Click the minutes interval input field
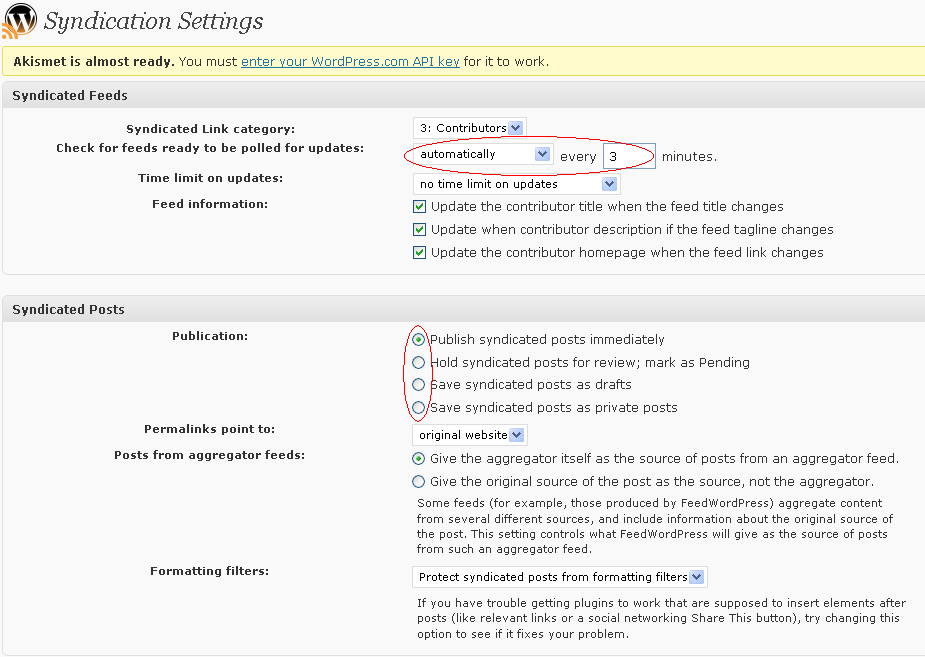 click(629, 156)
